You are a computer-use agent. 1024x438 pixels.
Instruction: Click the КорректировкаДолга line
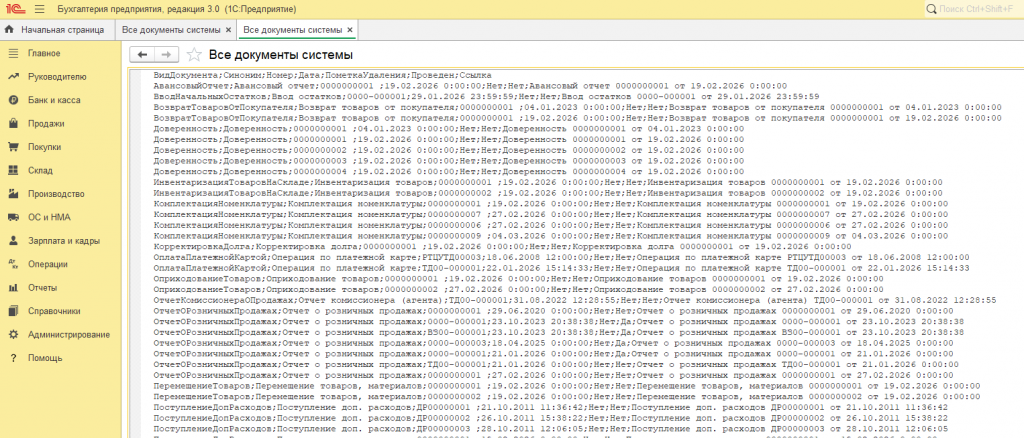[x=502, y=247]
